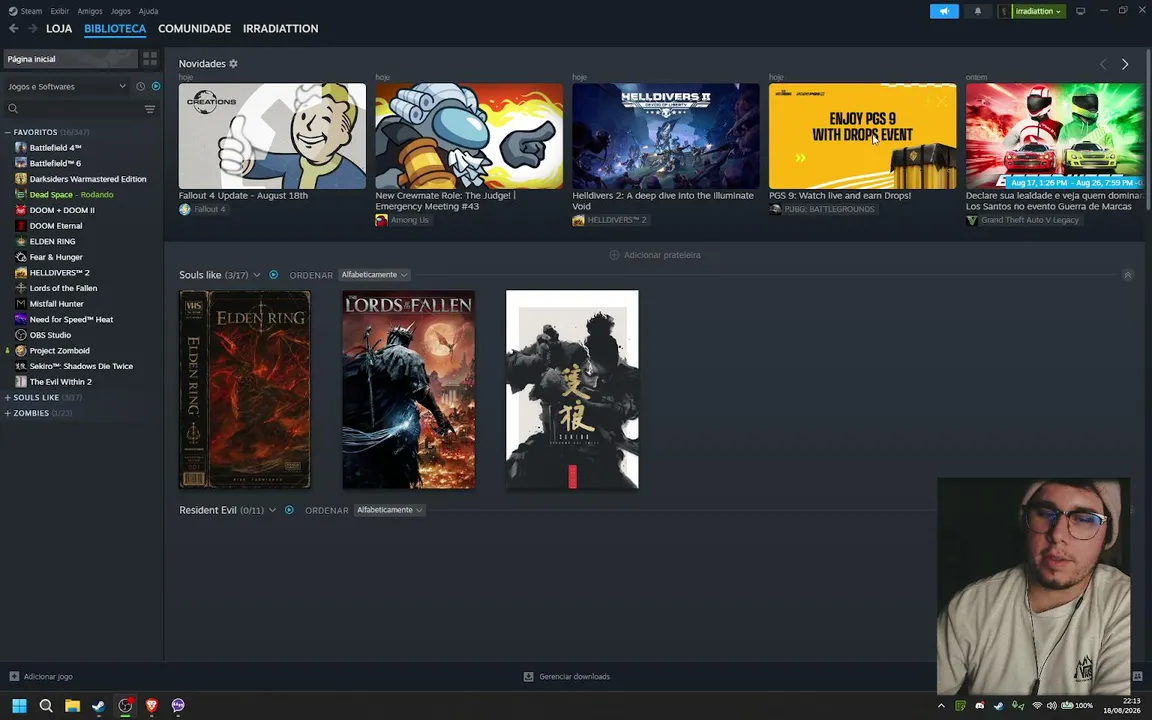The width and height of the screenshot is (1152, 720).
Task: Expand the SOULS LIKE category
Action: (7, 397)
